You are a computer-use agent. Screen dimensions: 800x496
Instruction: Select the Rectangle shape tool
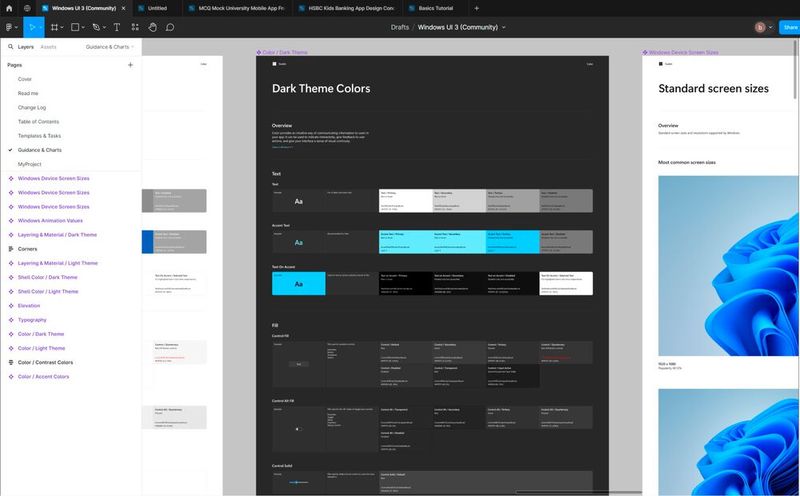(x=75, y=27)
